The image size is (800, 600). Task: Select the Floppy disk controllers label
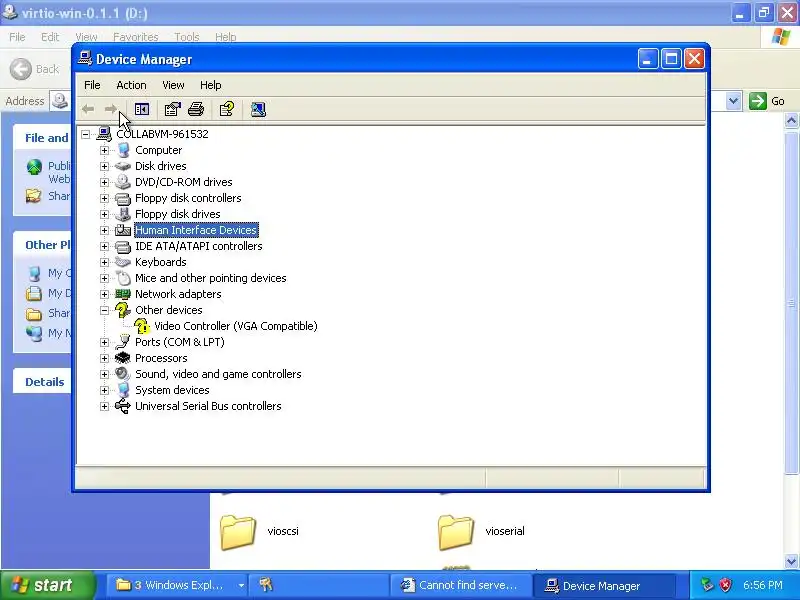coord(188,198)
